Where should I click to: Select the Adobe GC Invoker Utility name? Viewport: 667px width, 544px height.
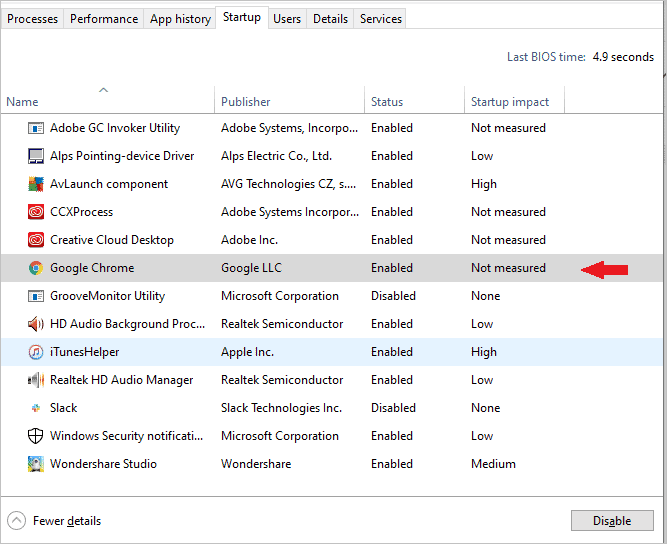click(x=115, y=128)
